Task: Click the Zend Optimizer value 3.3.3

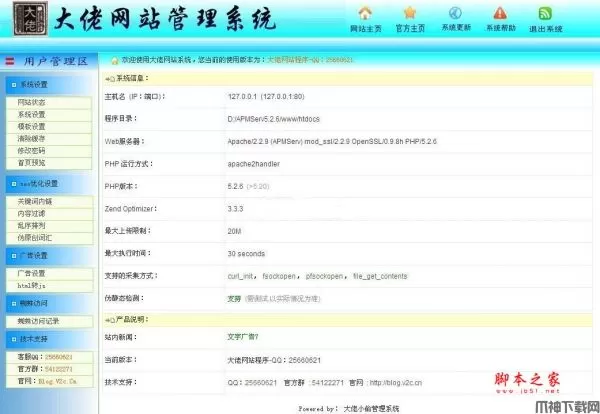Action: [235, 209]
